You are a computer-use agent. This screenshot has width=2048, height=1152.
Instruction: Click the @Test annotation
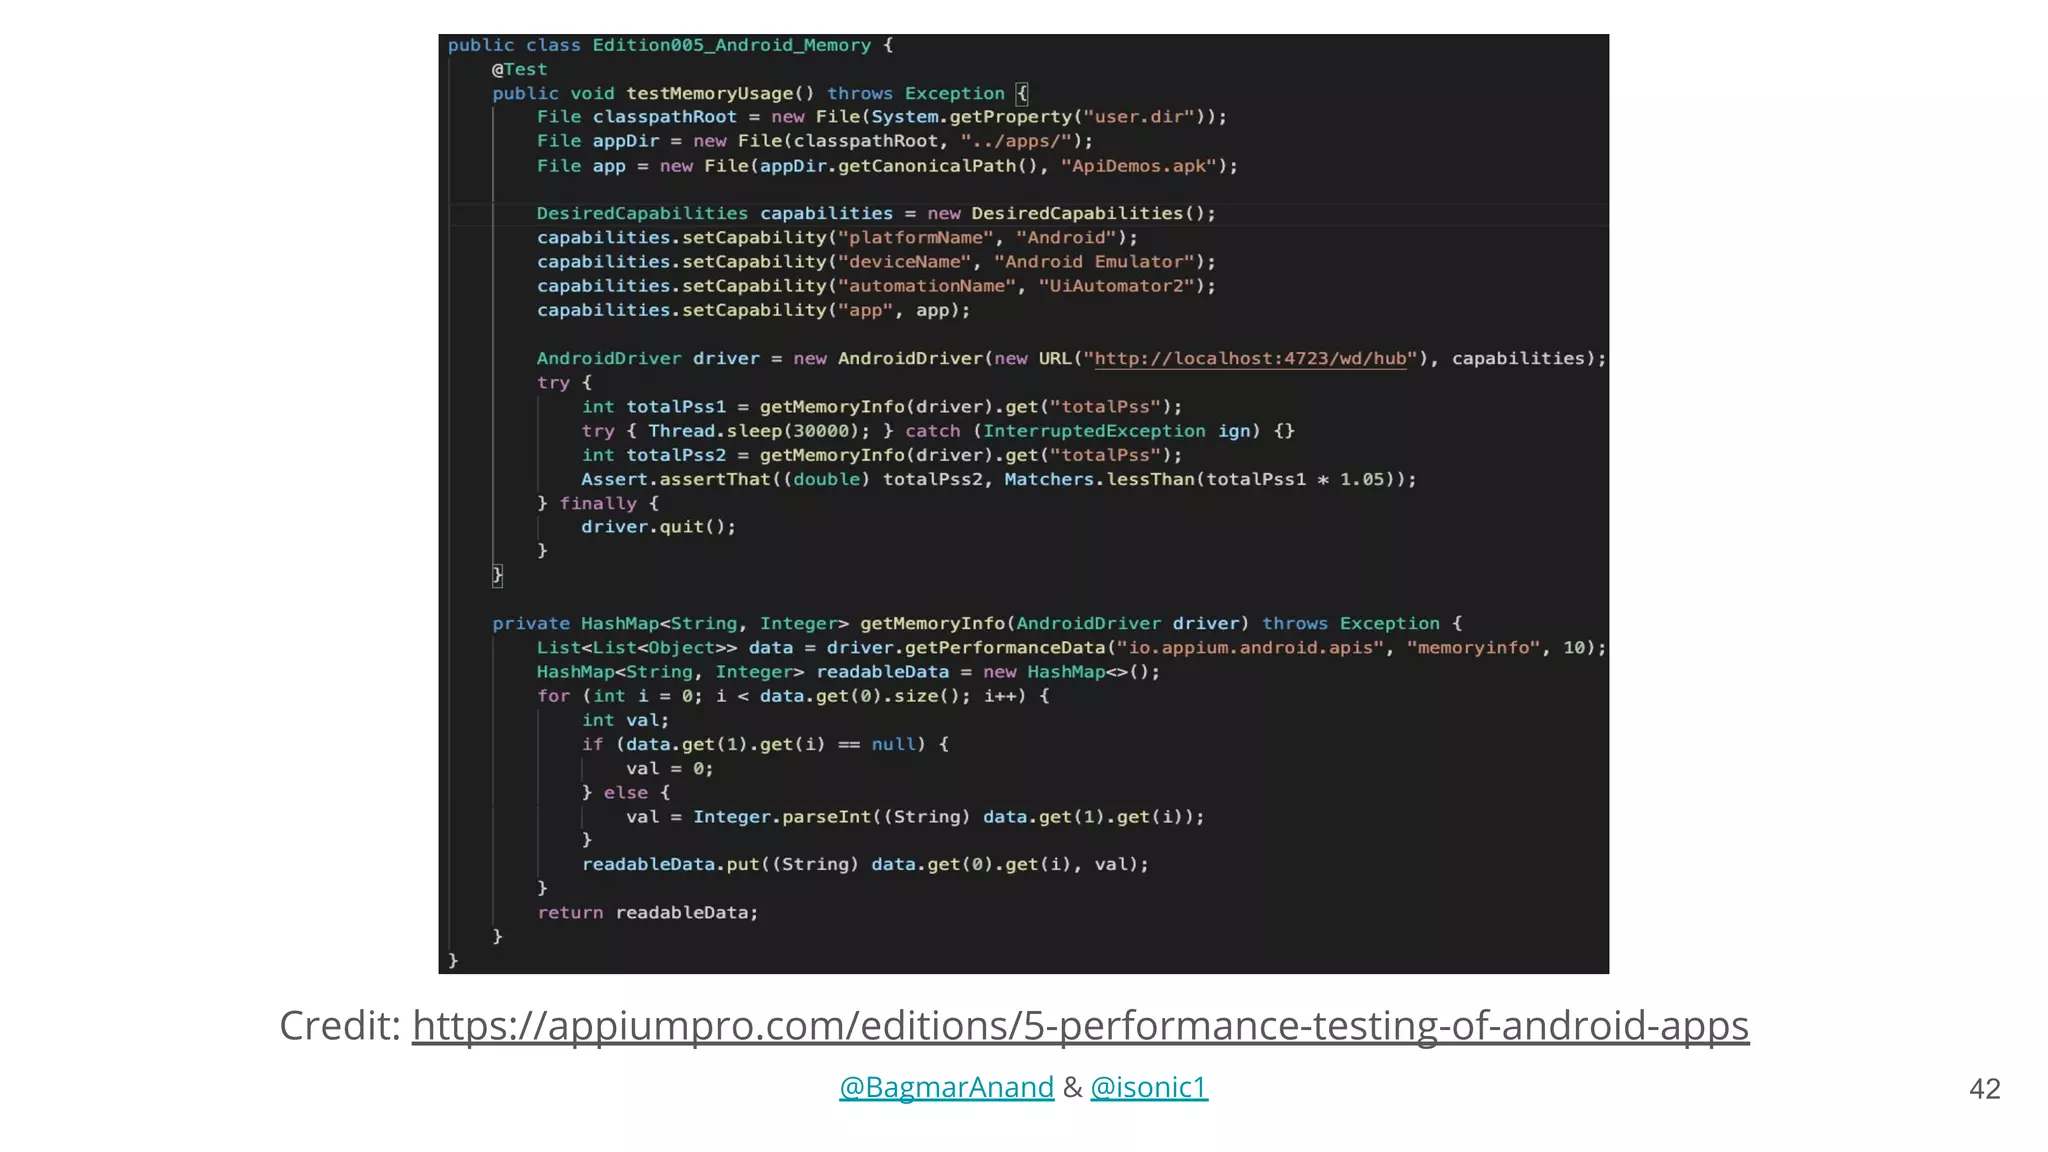click(519, 69)
